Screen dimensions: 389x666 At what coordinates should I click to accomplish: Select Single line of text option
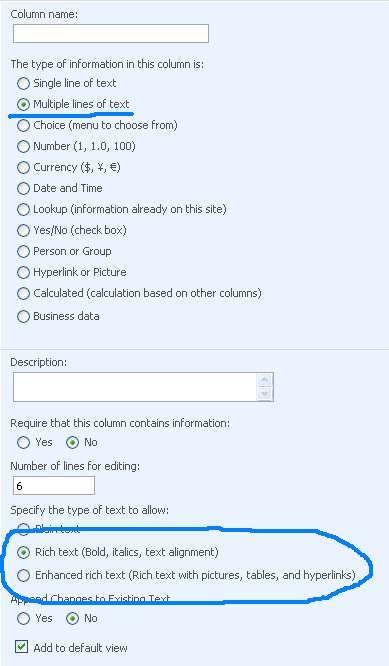pos(23,83)
